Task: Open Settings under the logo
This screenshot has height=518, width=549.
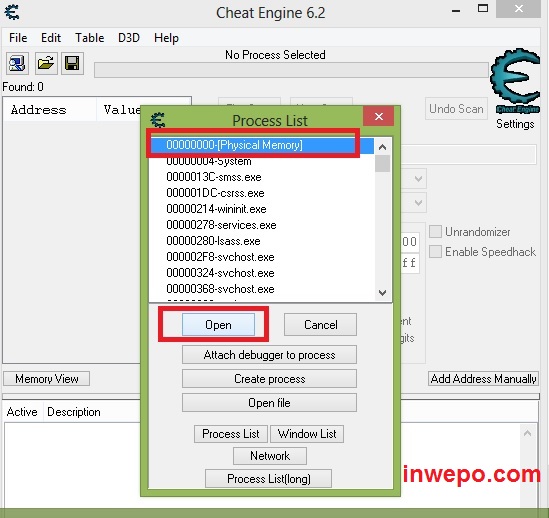Action: (515, 124)
